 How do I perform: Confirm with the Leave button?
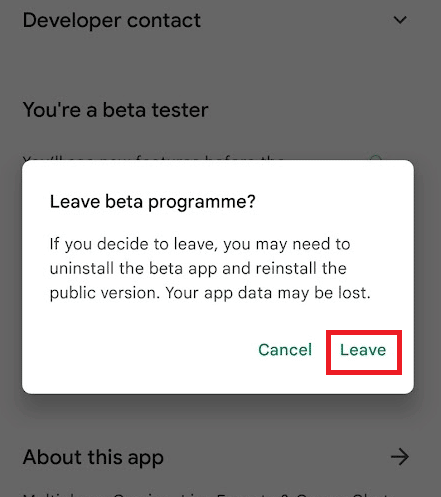coord(363,350)
